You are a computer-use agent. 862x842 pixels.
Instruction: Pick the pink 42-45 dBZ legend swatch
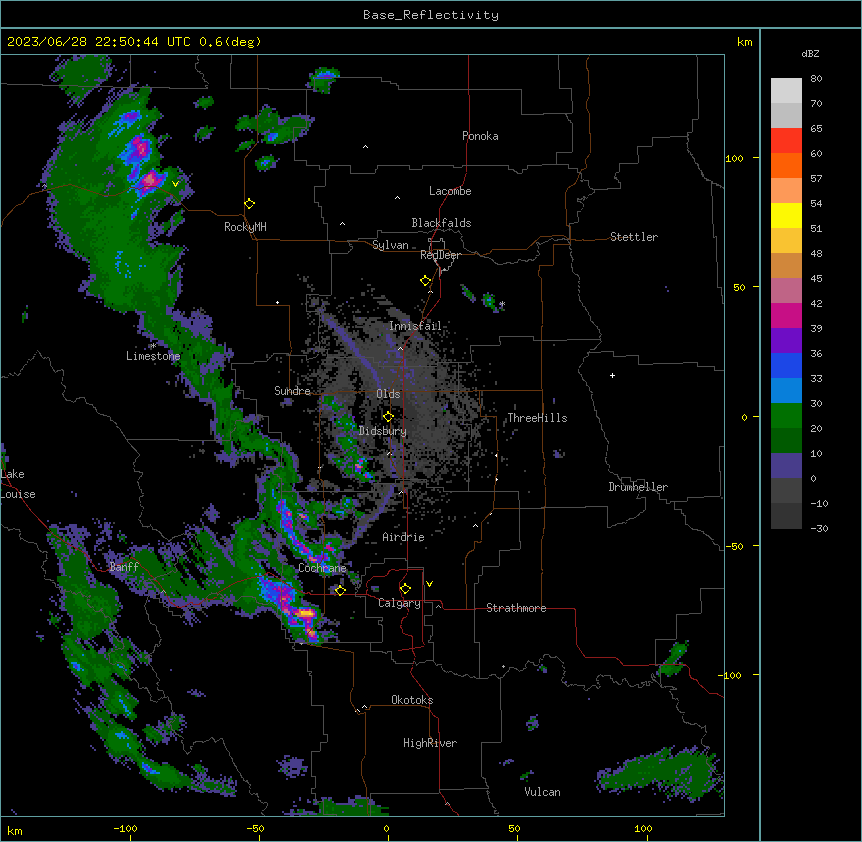[786, 291]
